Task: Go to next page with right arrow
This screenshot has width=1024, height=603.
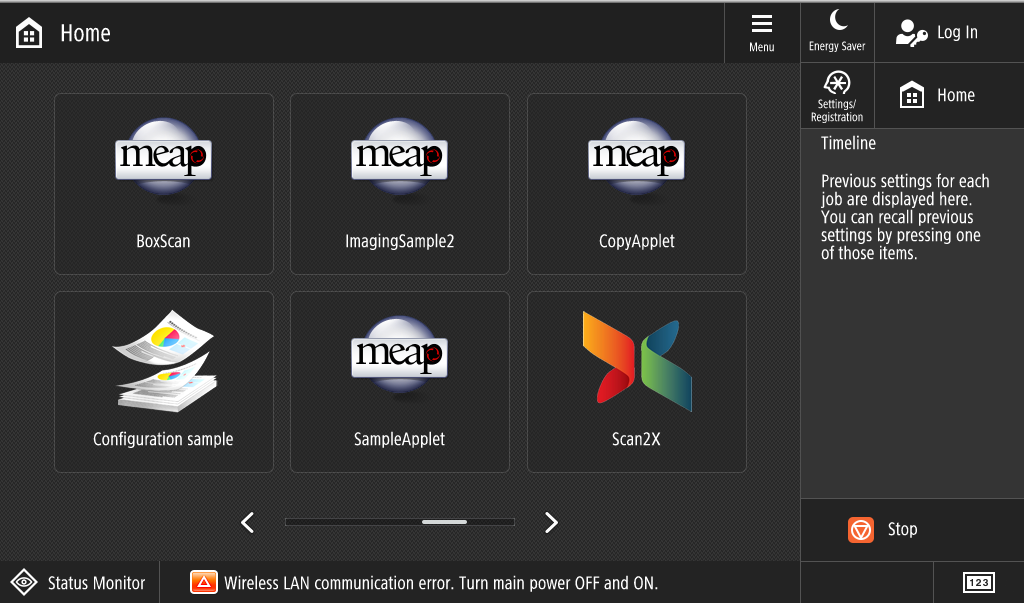Action: pos(551,522)
